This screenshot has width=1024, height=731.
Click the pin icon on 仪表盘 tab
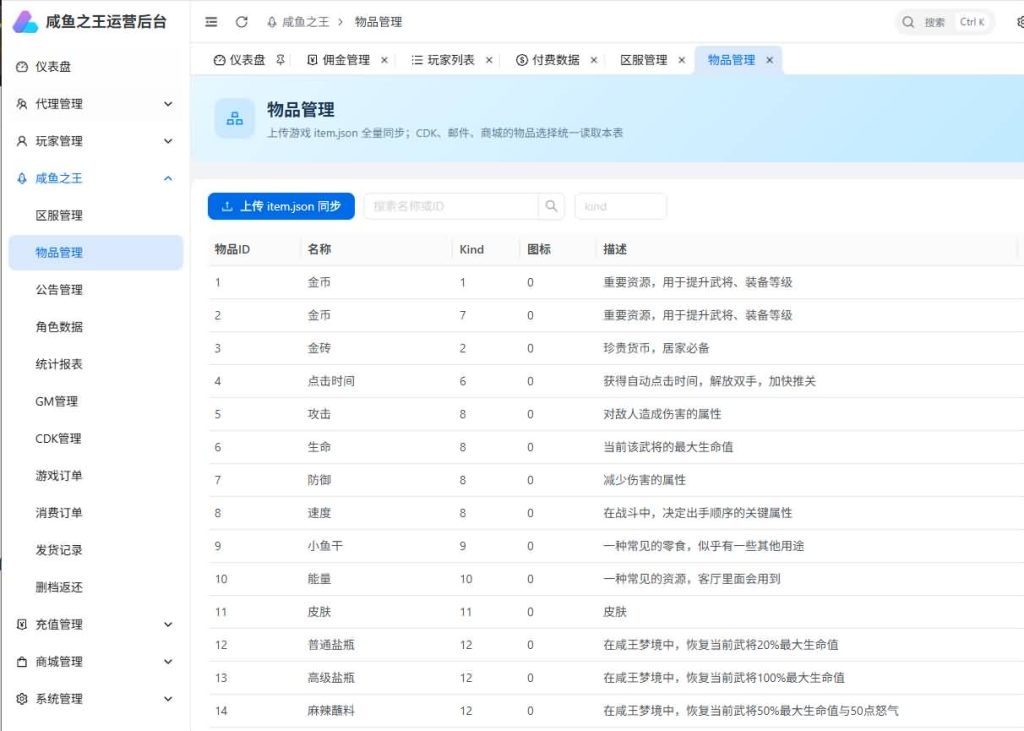click(x=280, y=59)
